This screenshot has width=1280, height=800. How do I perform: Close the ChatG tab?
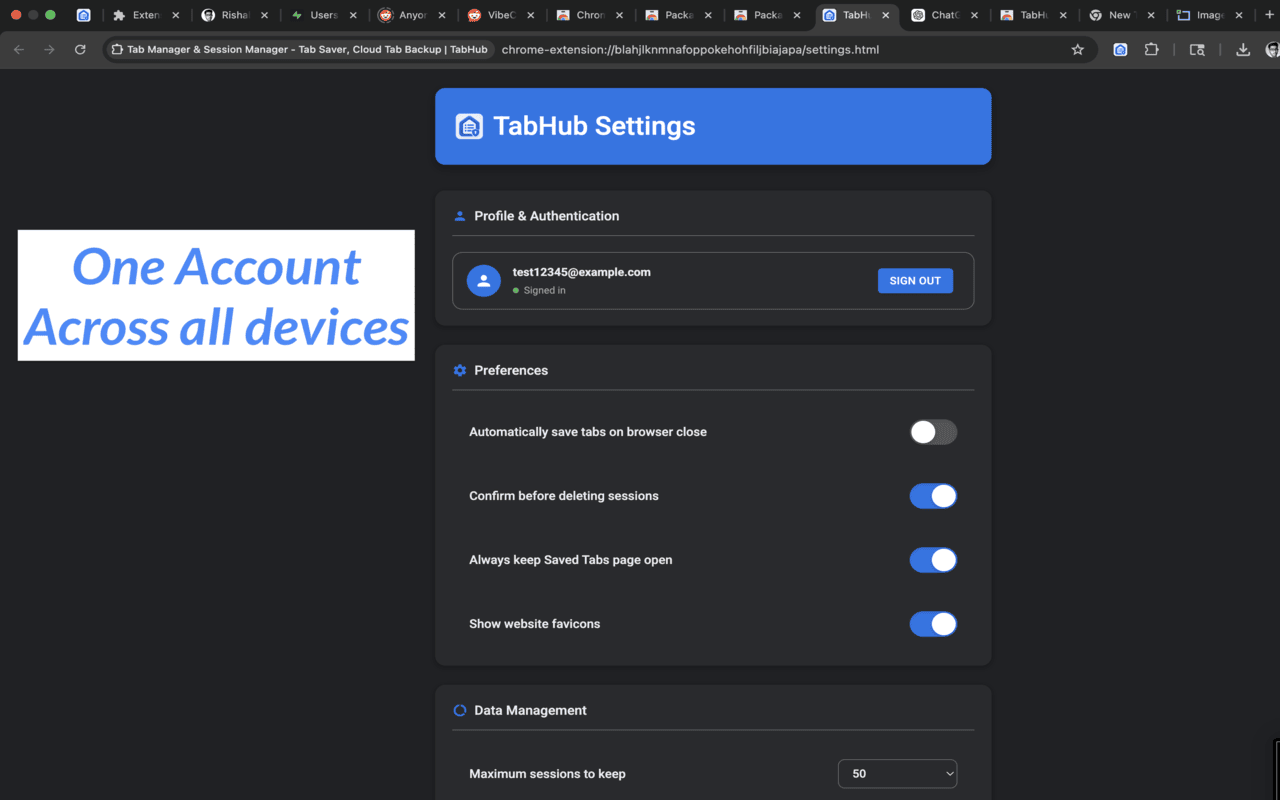(x=975, y=15)
